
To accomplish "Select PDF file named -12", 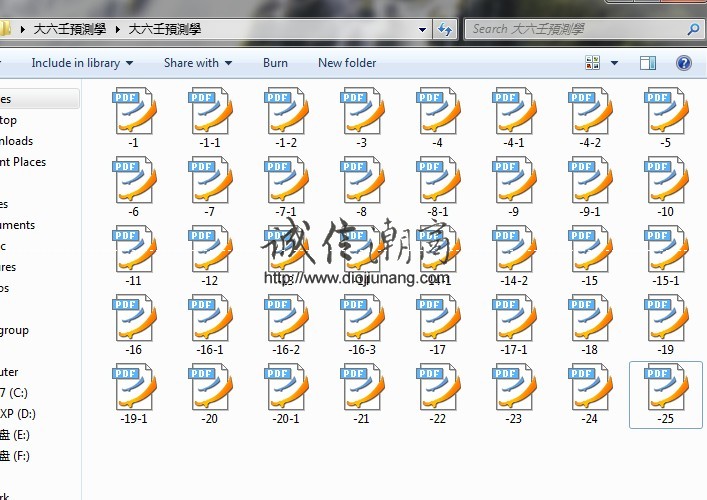I will click(210, 256).
